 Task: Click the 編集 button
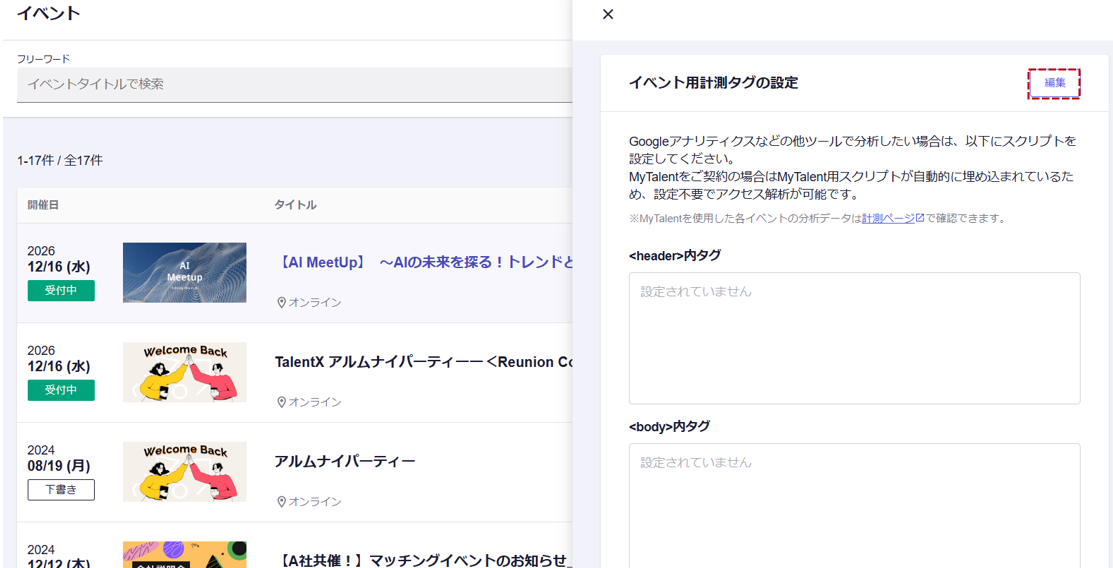[x=1054, y=83]
